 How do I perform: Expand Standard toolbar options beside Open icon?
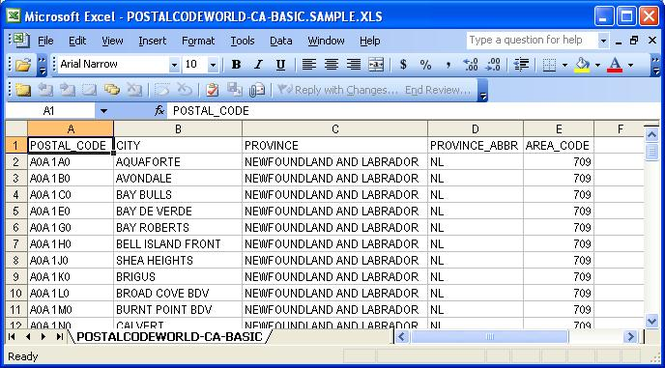point(42,65)
